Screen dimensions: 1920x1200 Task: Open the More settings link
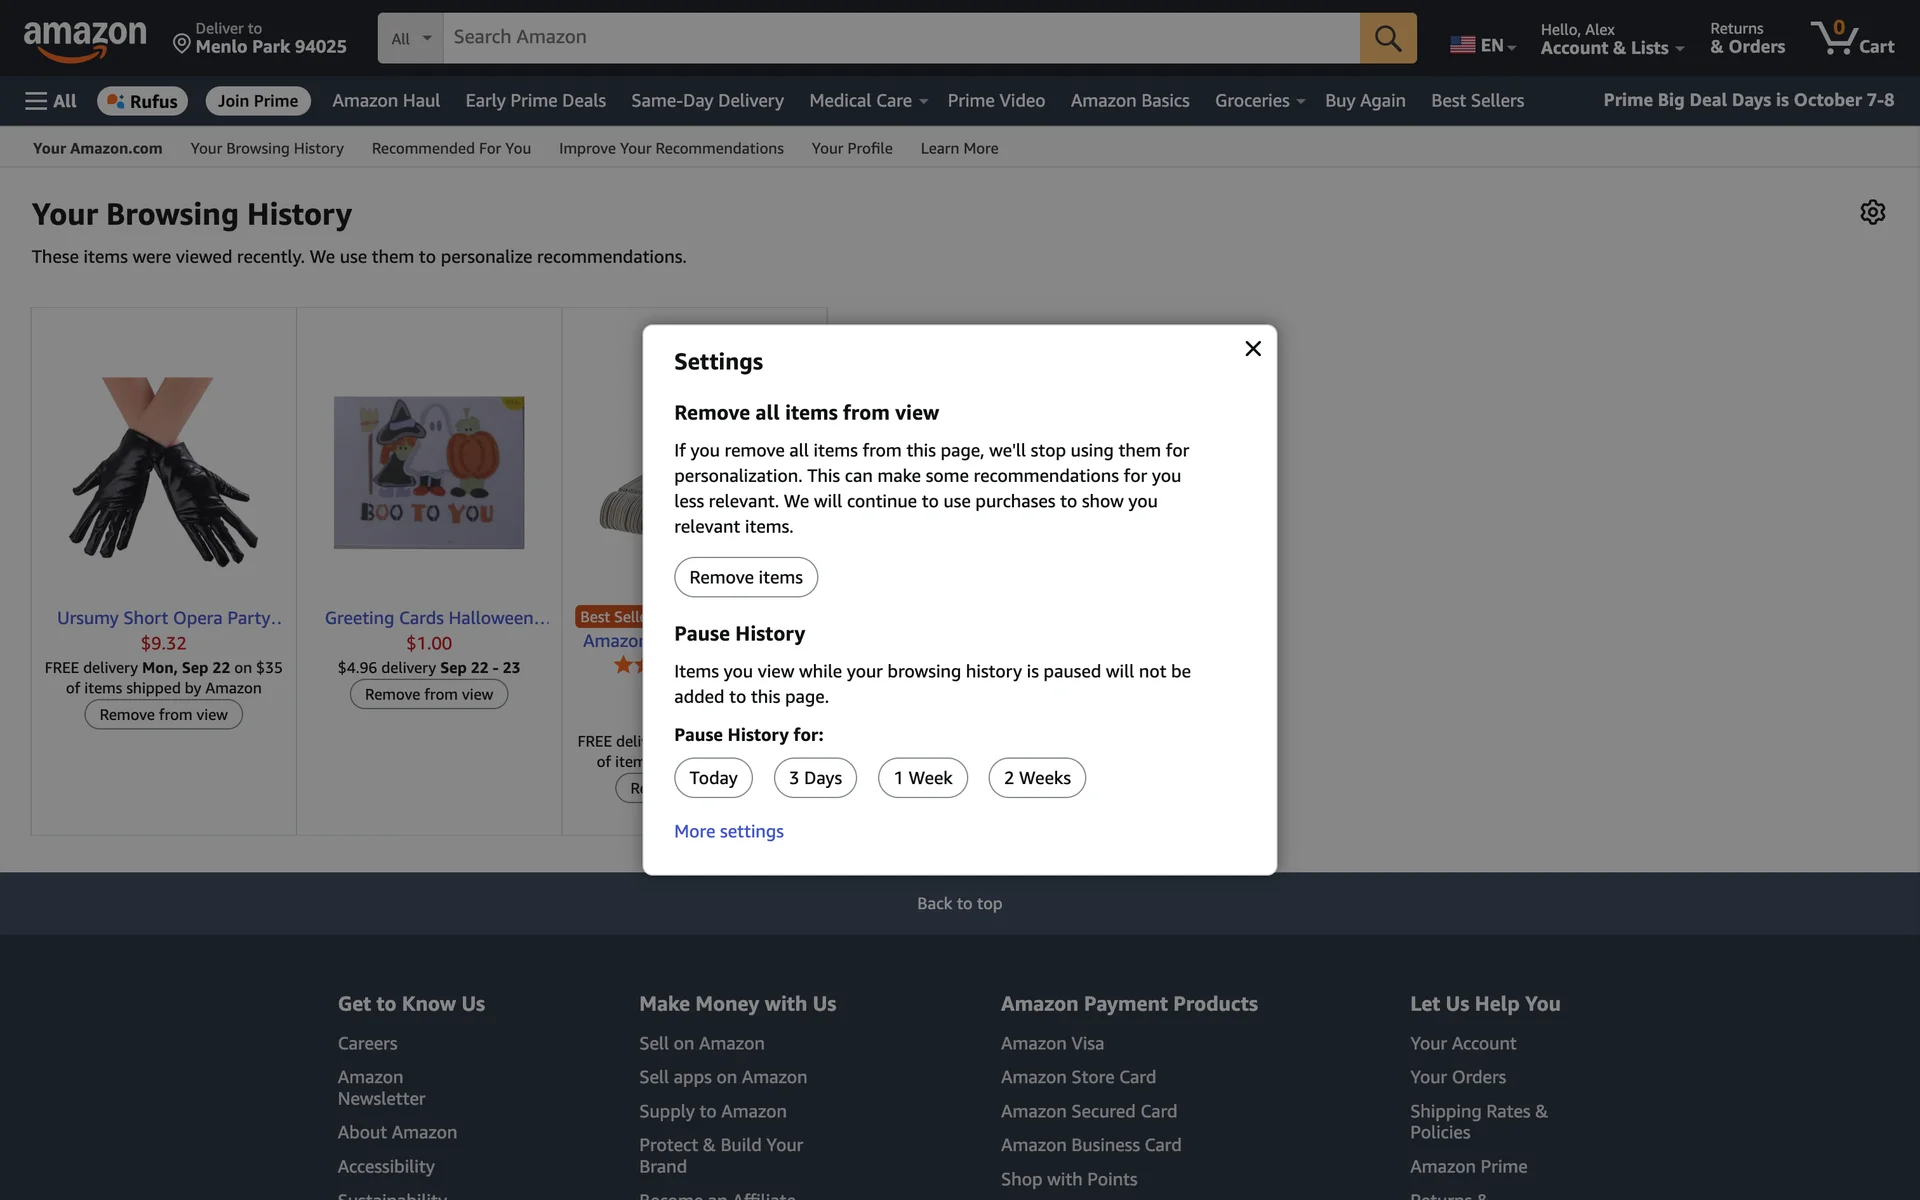pyautogui.click(x=728, y=831)
